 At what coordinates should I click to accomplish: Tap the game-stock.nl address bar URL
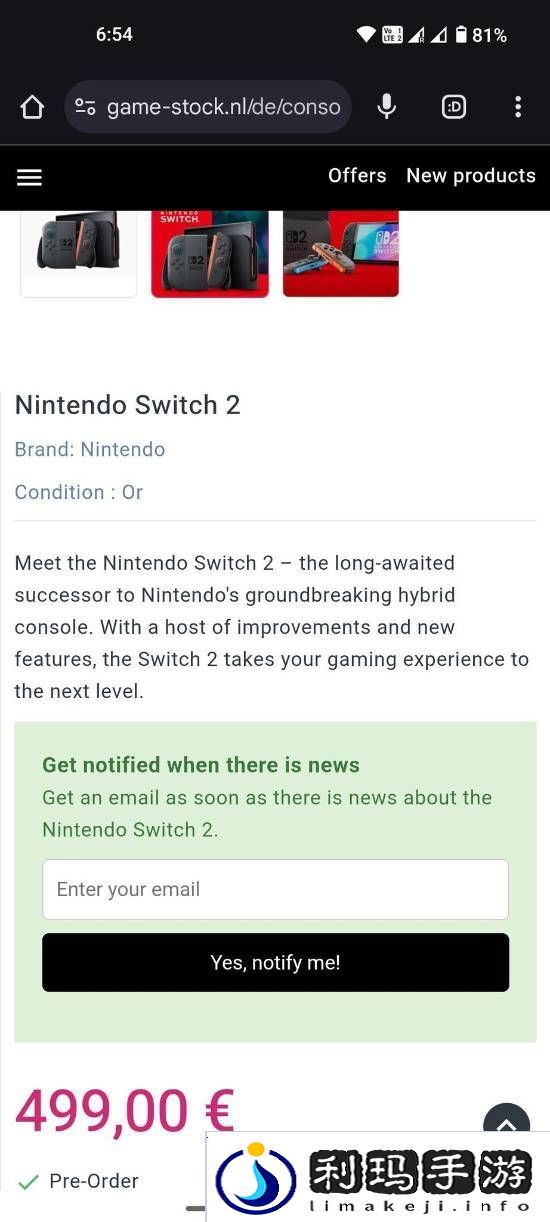pyautogui.click(x=223, y=107)
